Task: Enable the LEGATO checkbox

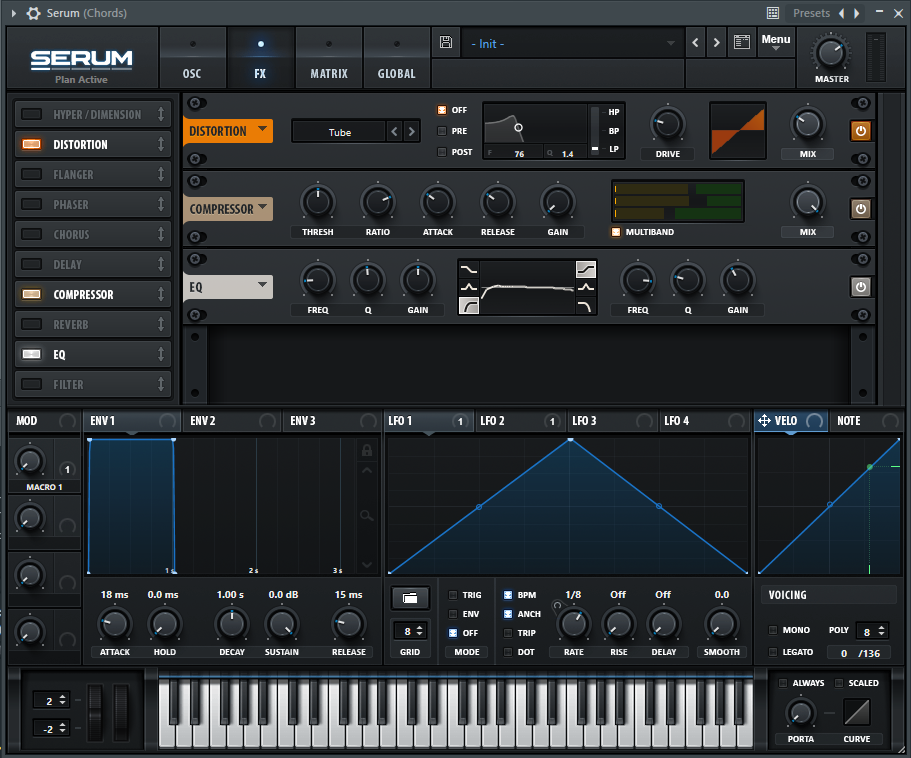Action: pos(773,652)
